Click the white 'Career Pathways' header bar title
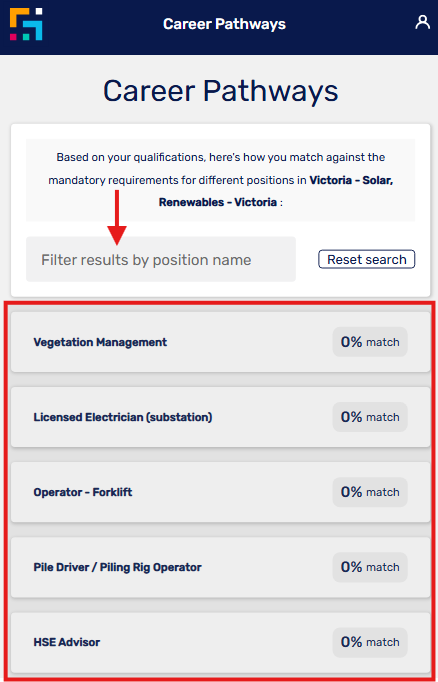438x682 pixels. click(x=224, y=24)
